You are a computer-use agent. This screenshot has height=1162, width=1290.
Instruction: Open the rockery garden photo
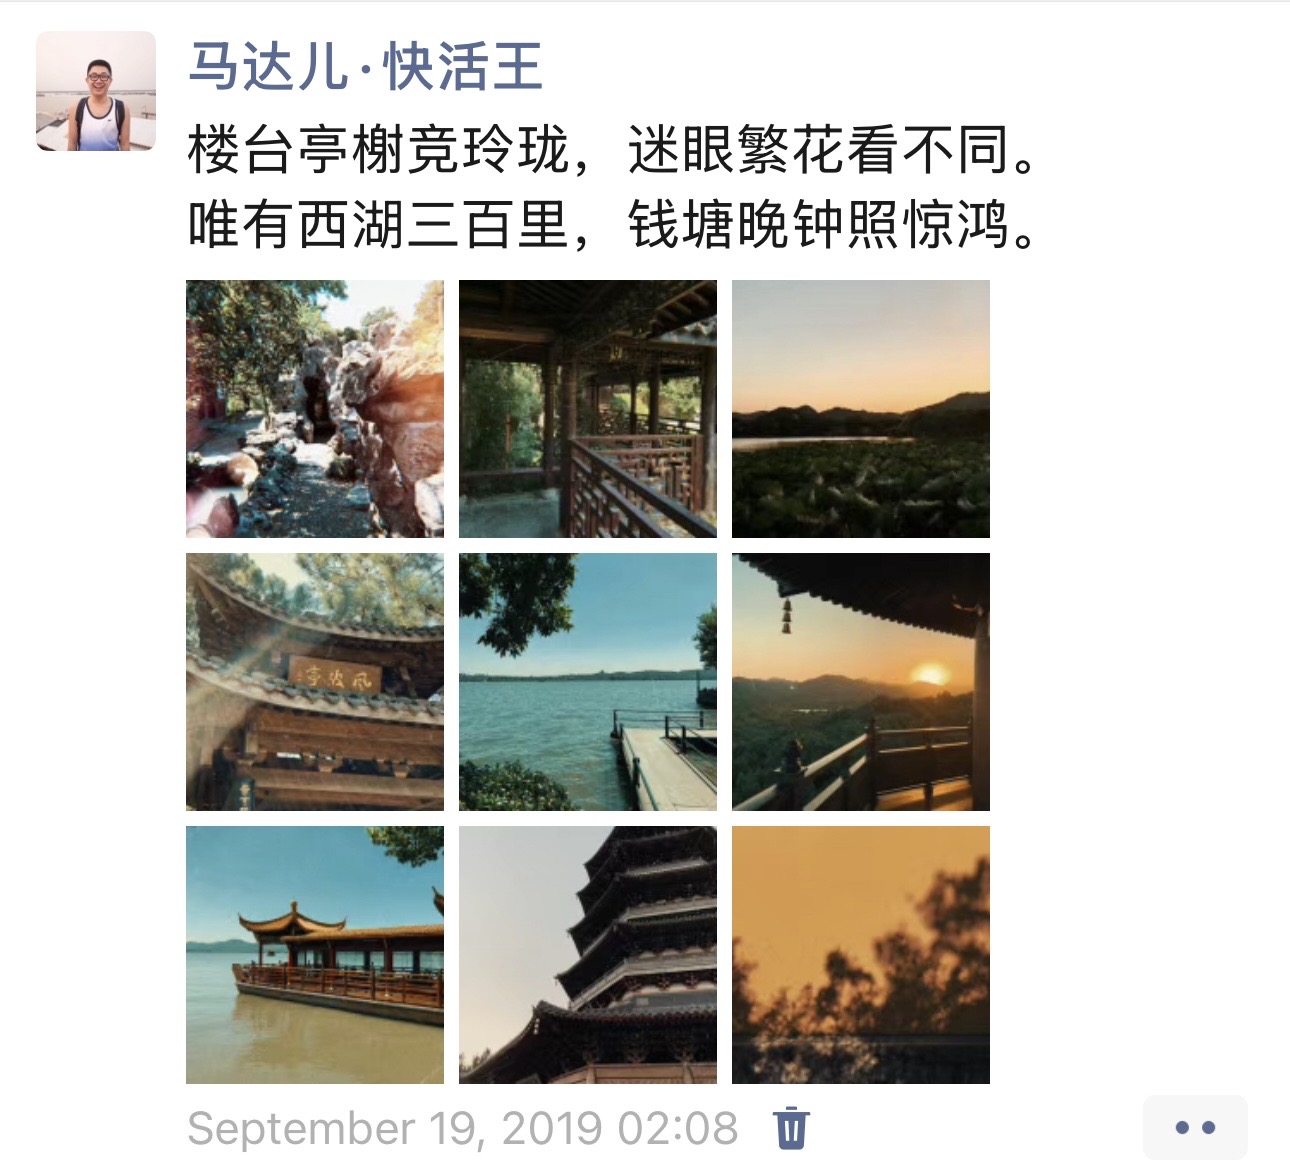[x=315, y=409]
